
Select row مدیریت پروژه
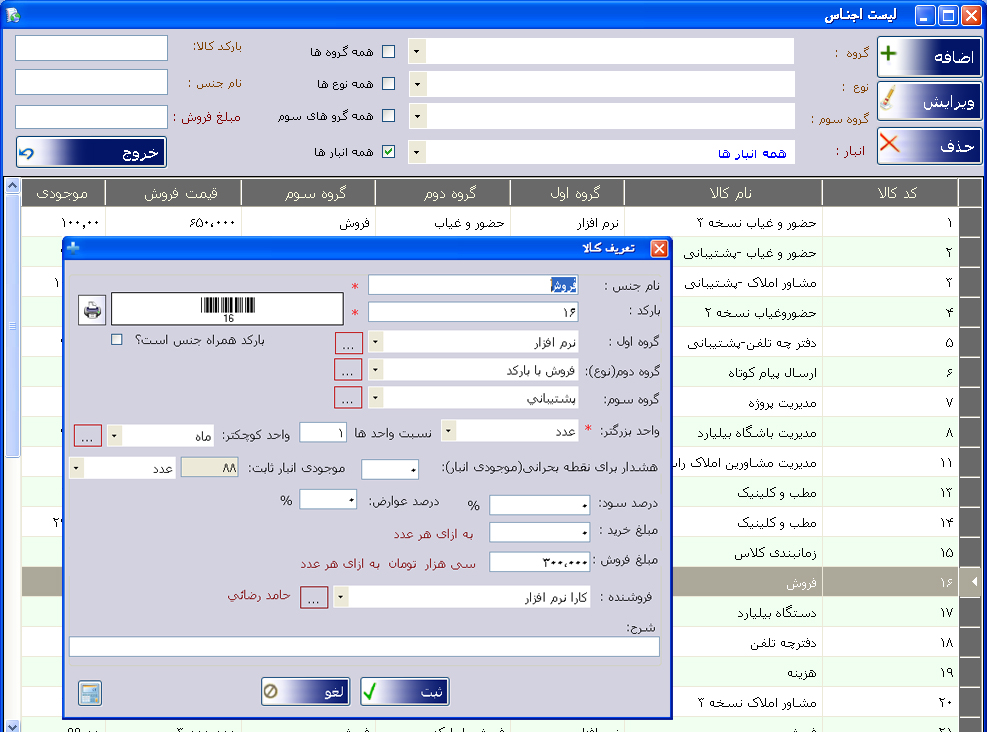tap(815, 402)
